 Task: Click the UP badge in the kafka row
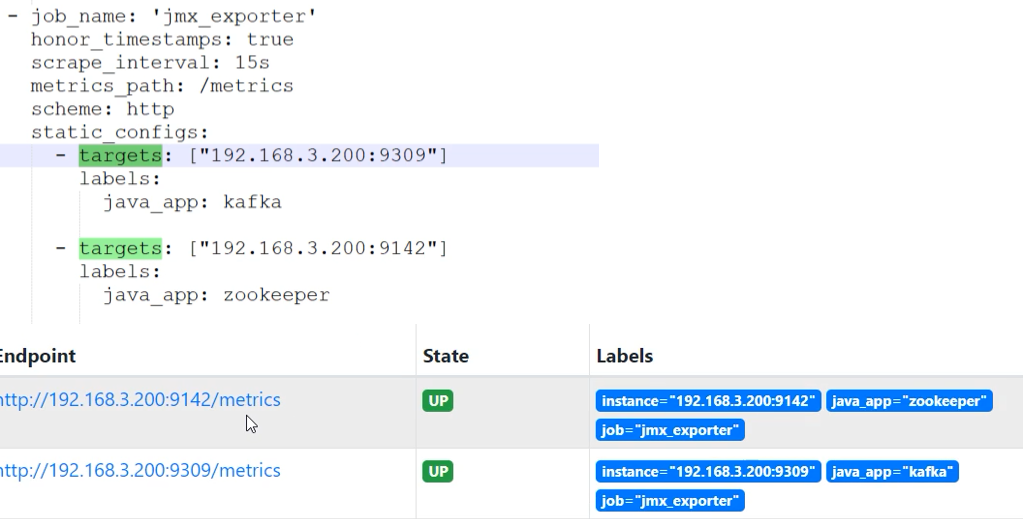click(438, 471)
